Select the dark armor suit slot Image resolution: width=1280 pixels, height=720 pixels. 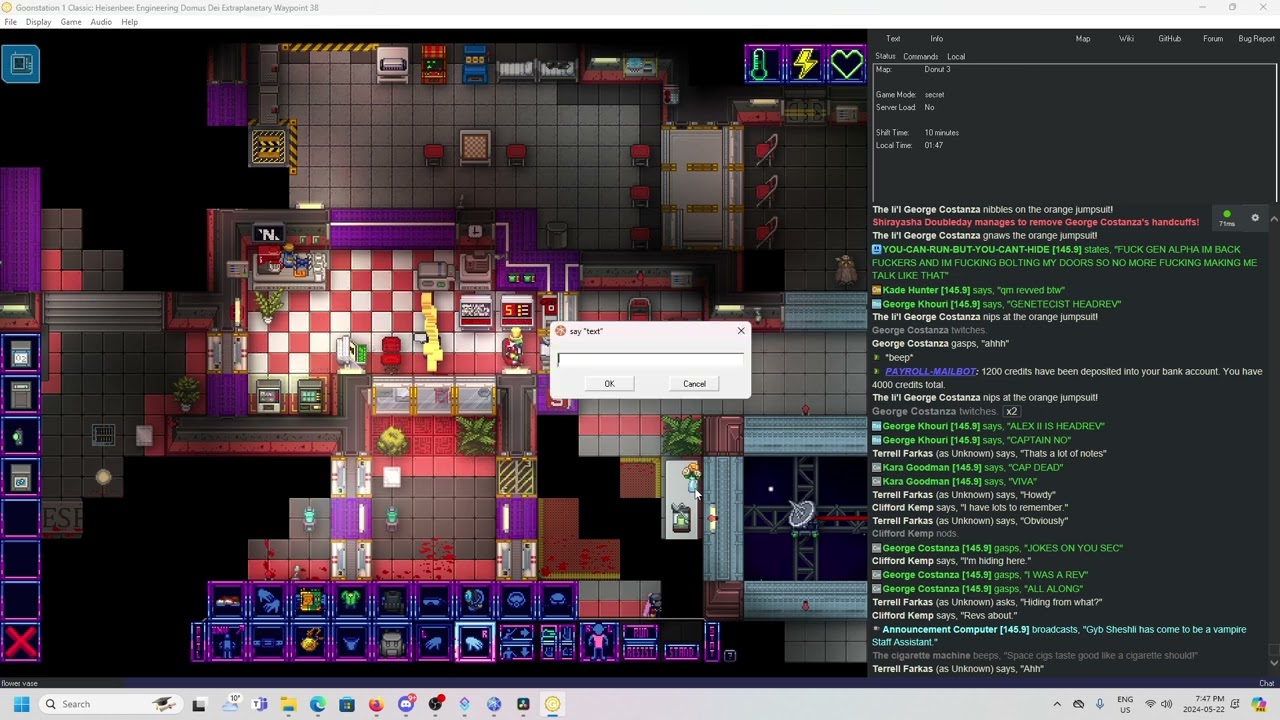tap(392, 601)
